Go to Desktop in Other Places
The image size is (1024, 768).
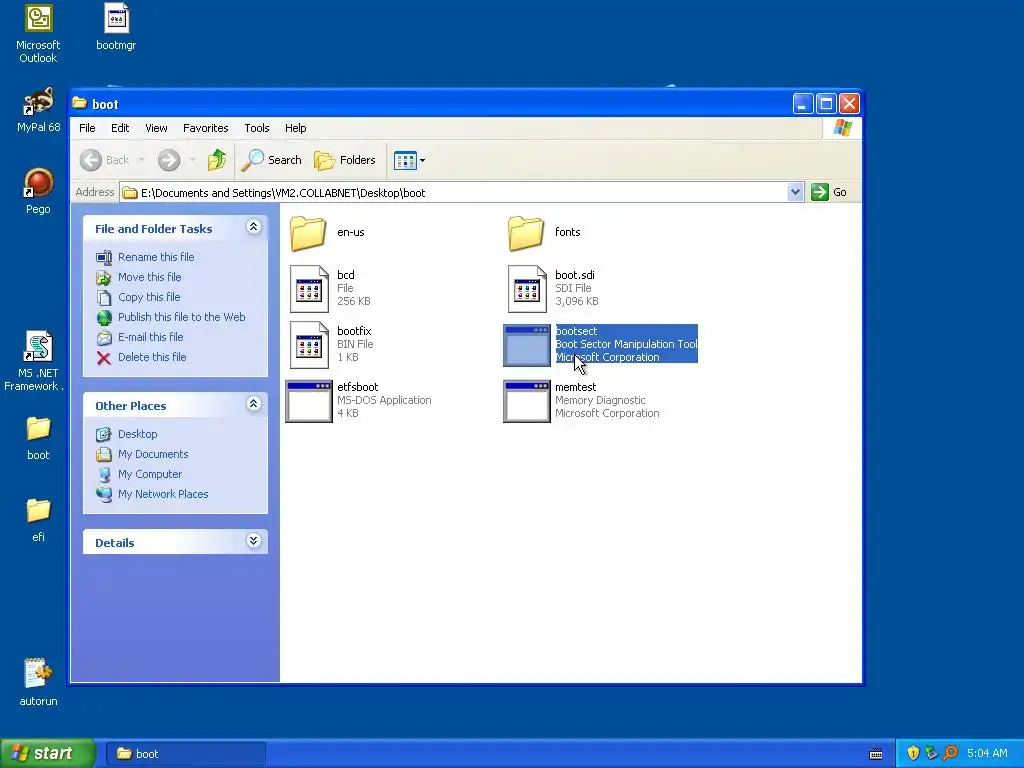tap(137, 434)
